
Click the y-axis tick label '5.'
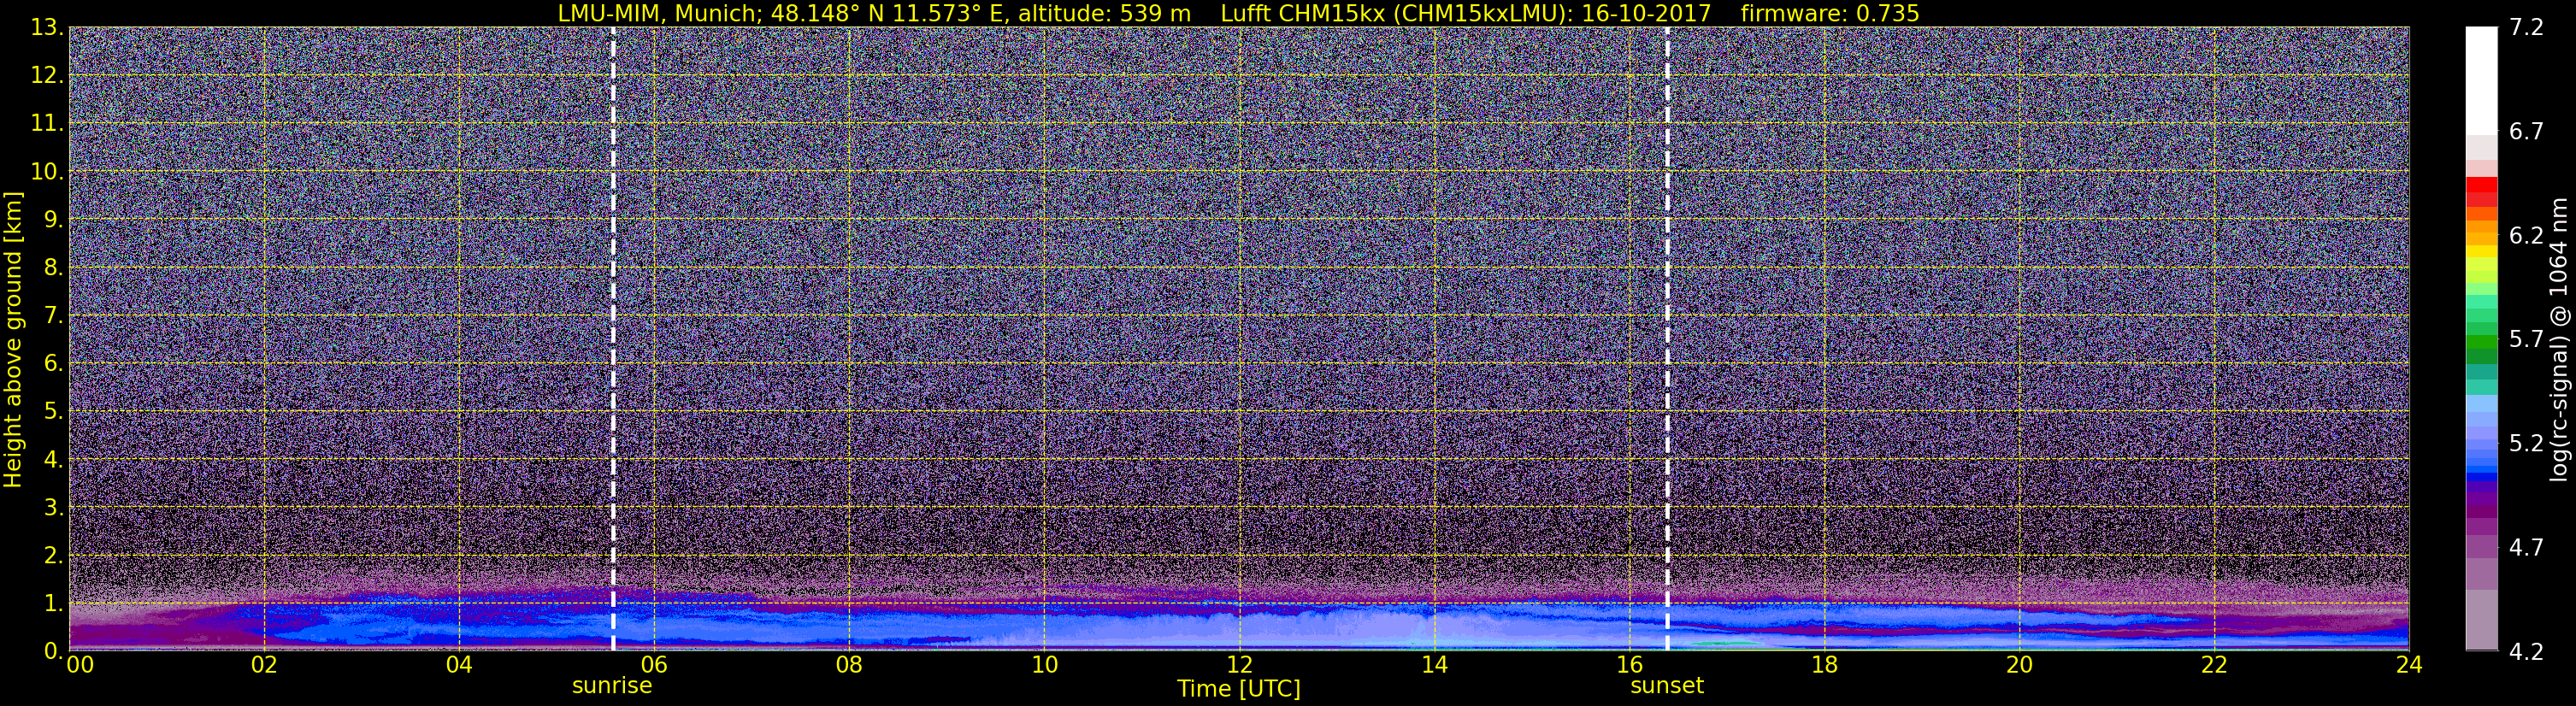pos(53,411)
